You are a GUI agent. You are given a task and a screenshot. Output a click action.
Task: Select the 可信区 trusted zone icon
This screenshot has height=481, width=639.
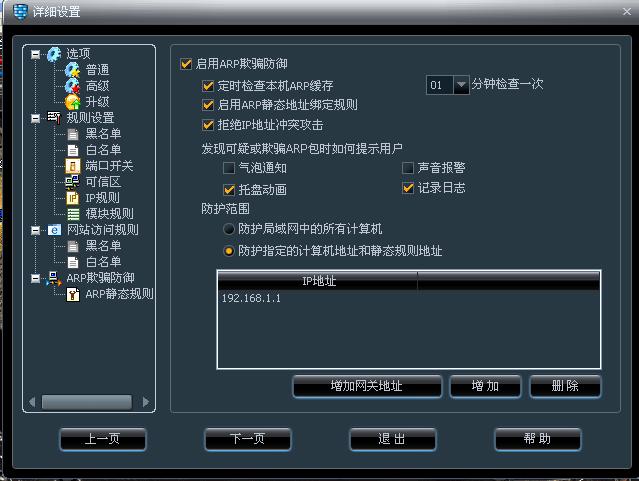pos(73,182)
